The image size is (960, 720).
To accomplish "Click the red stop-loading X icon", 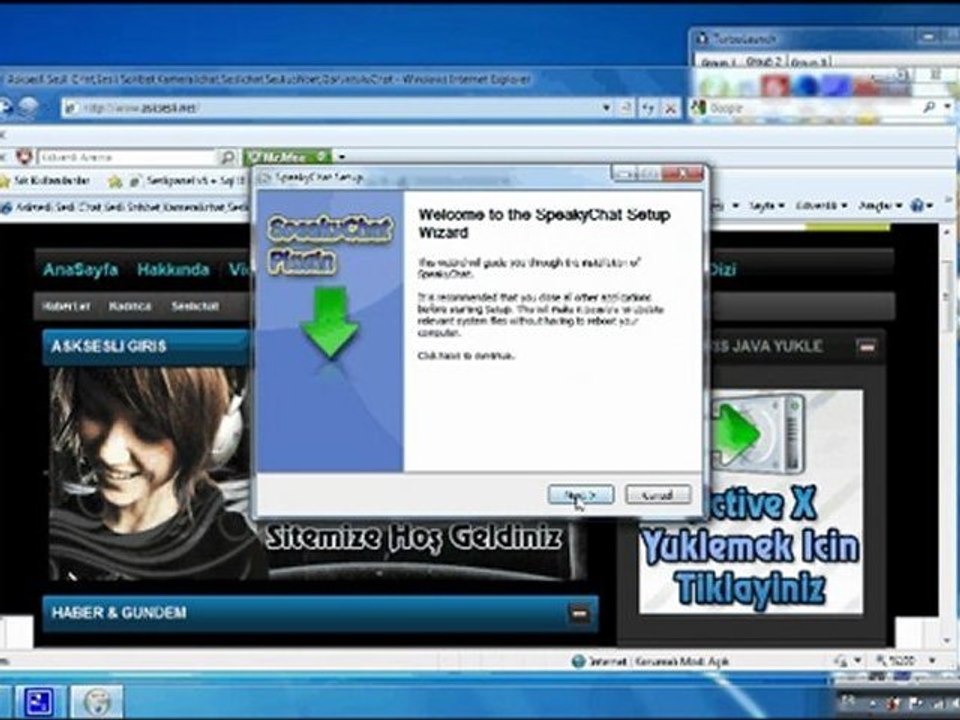I will click(670, 108).
